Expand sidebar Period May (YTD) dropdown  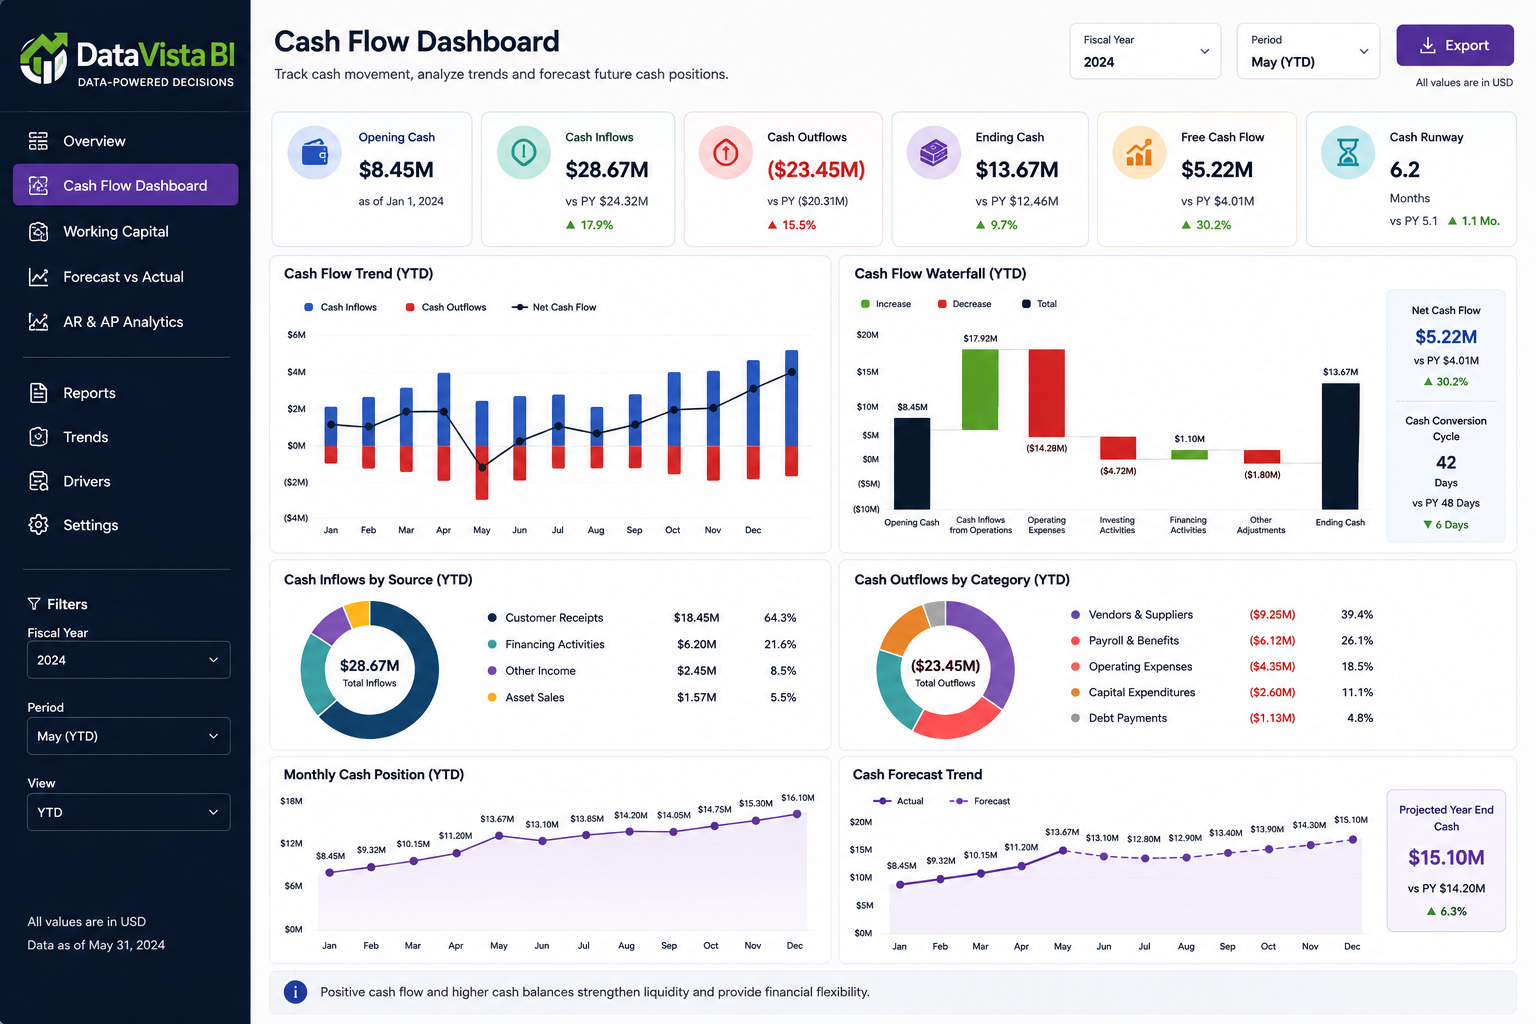click(x=128, y=736)
